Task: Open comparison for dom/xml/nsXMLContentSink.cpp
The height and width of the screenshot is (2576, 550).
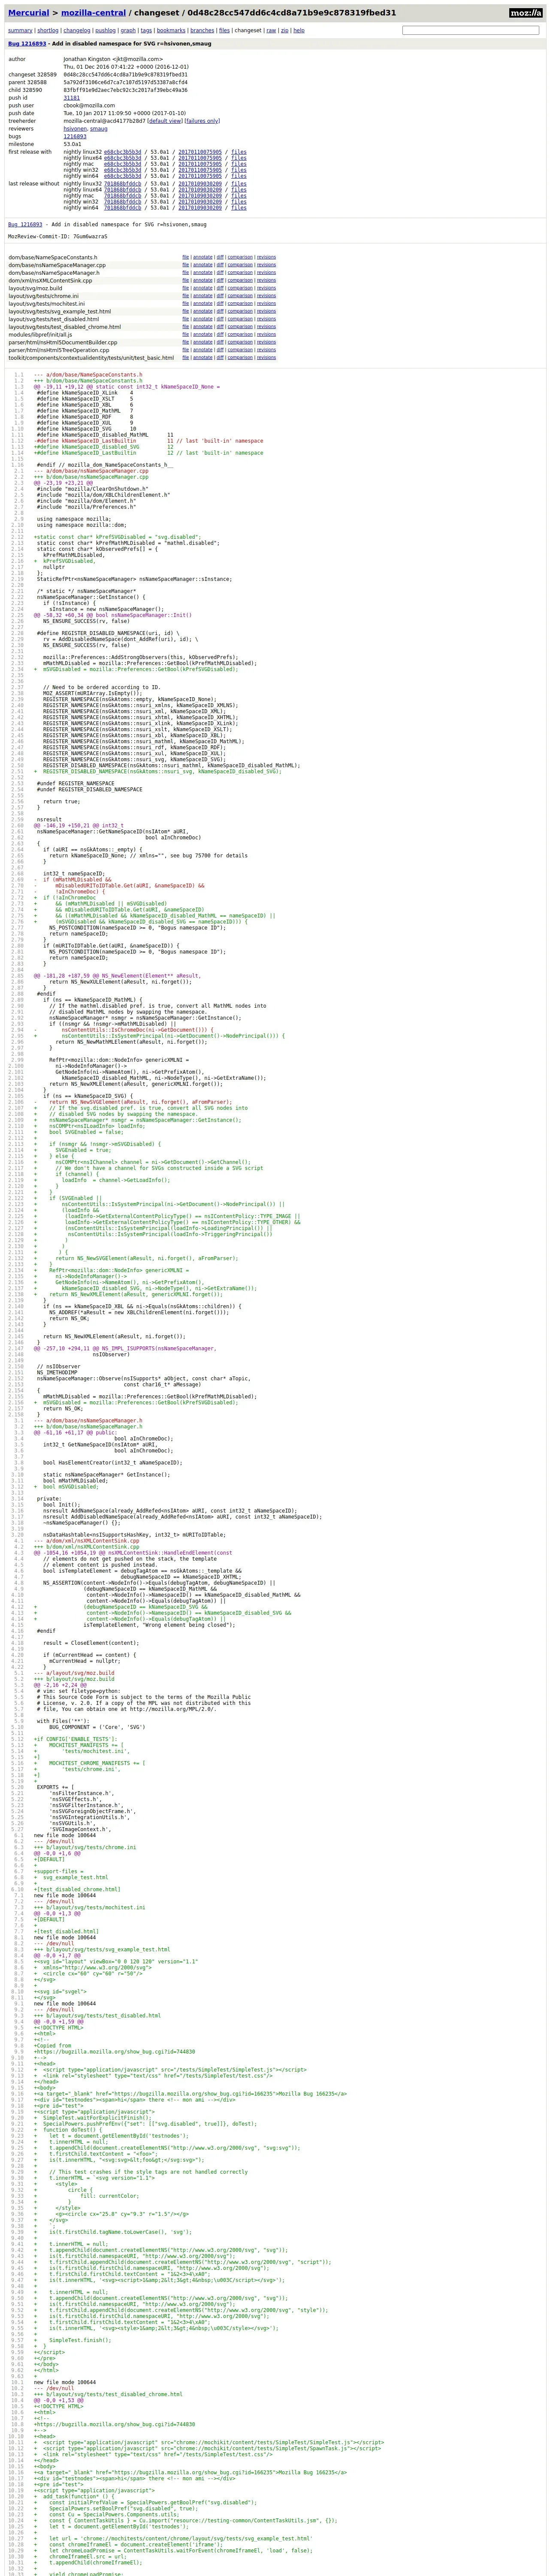Action: pos(240,280)
